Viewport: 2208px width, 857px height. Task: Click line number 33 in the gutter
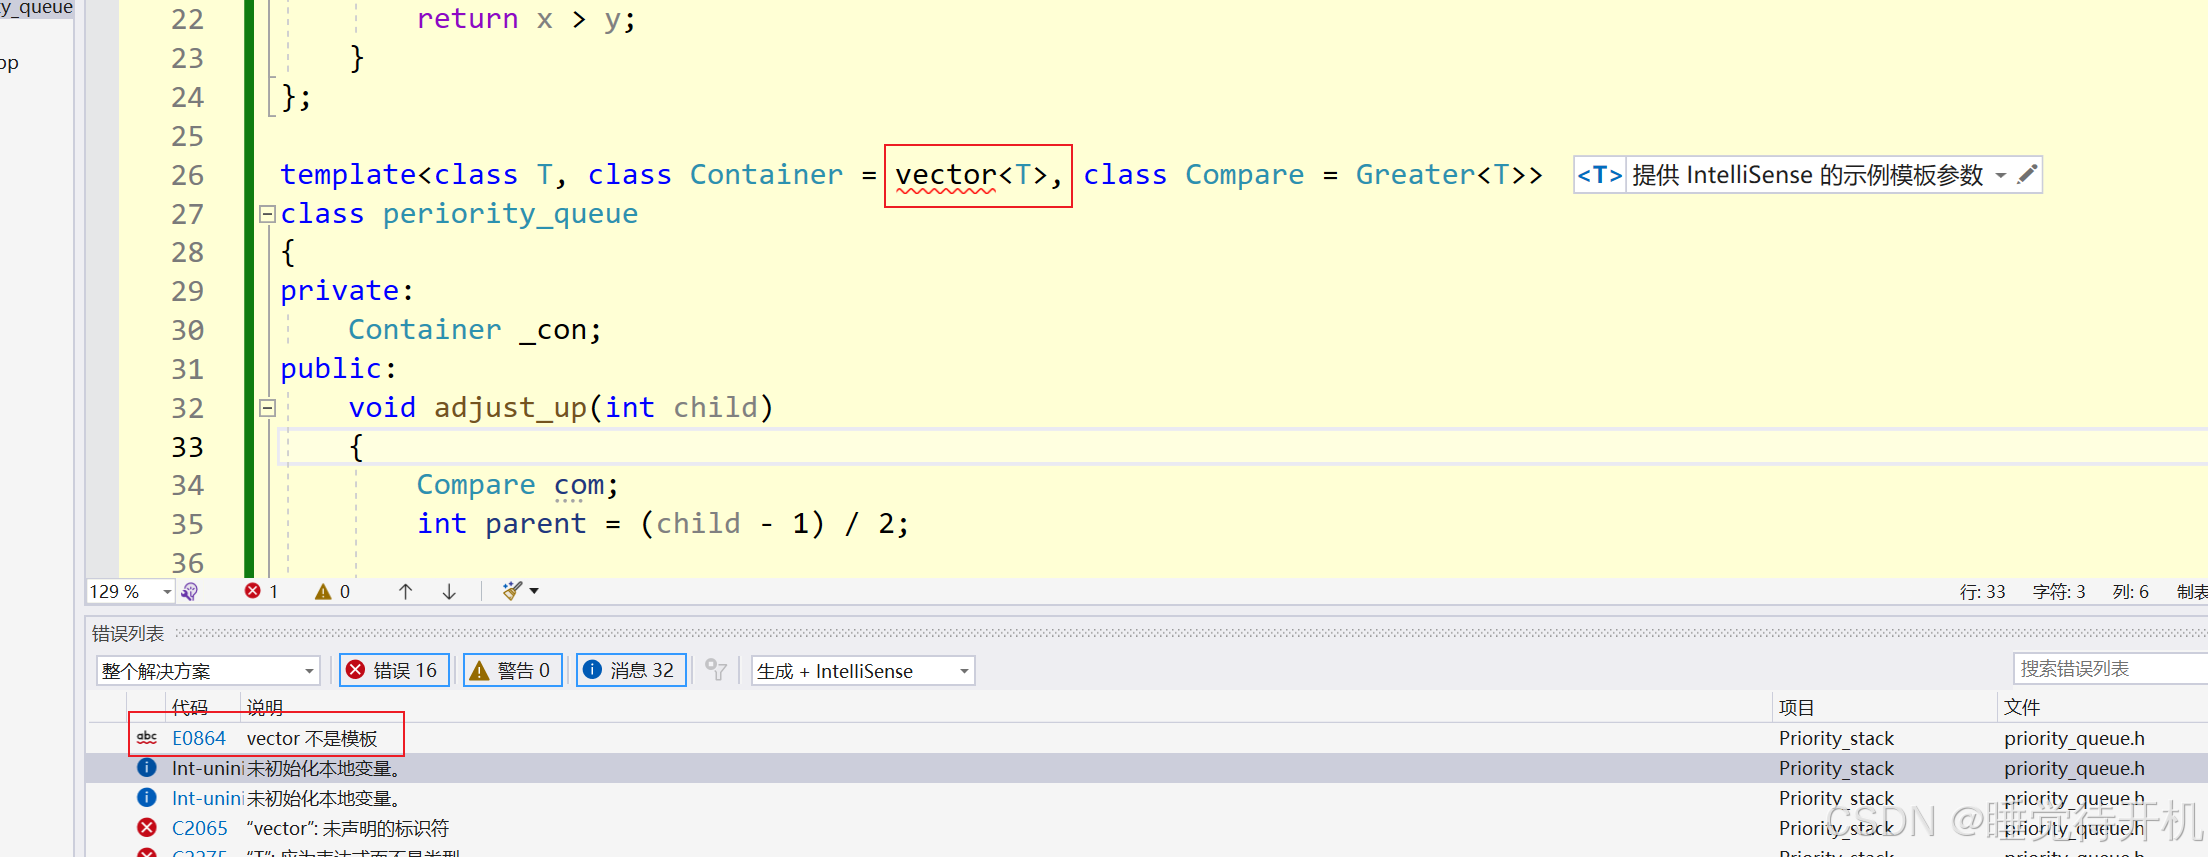187,447
